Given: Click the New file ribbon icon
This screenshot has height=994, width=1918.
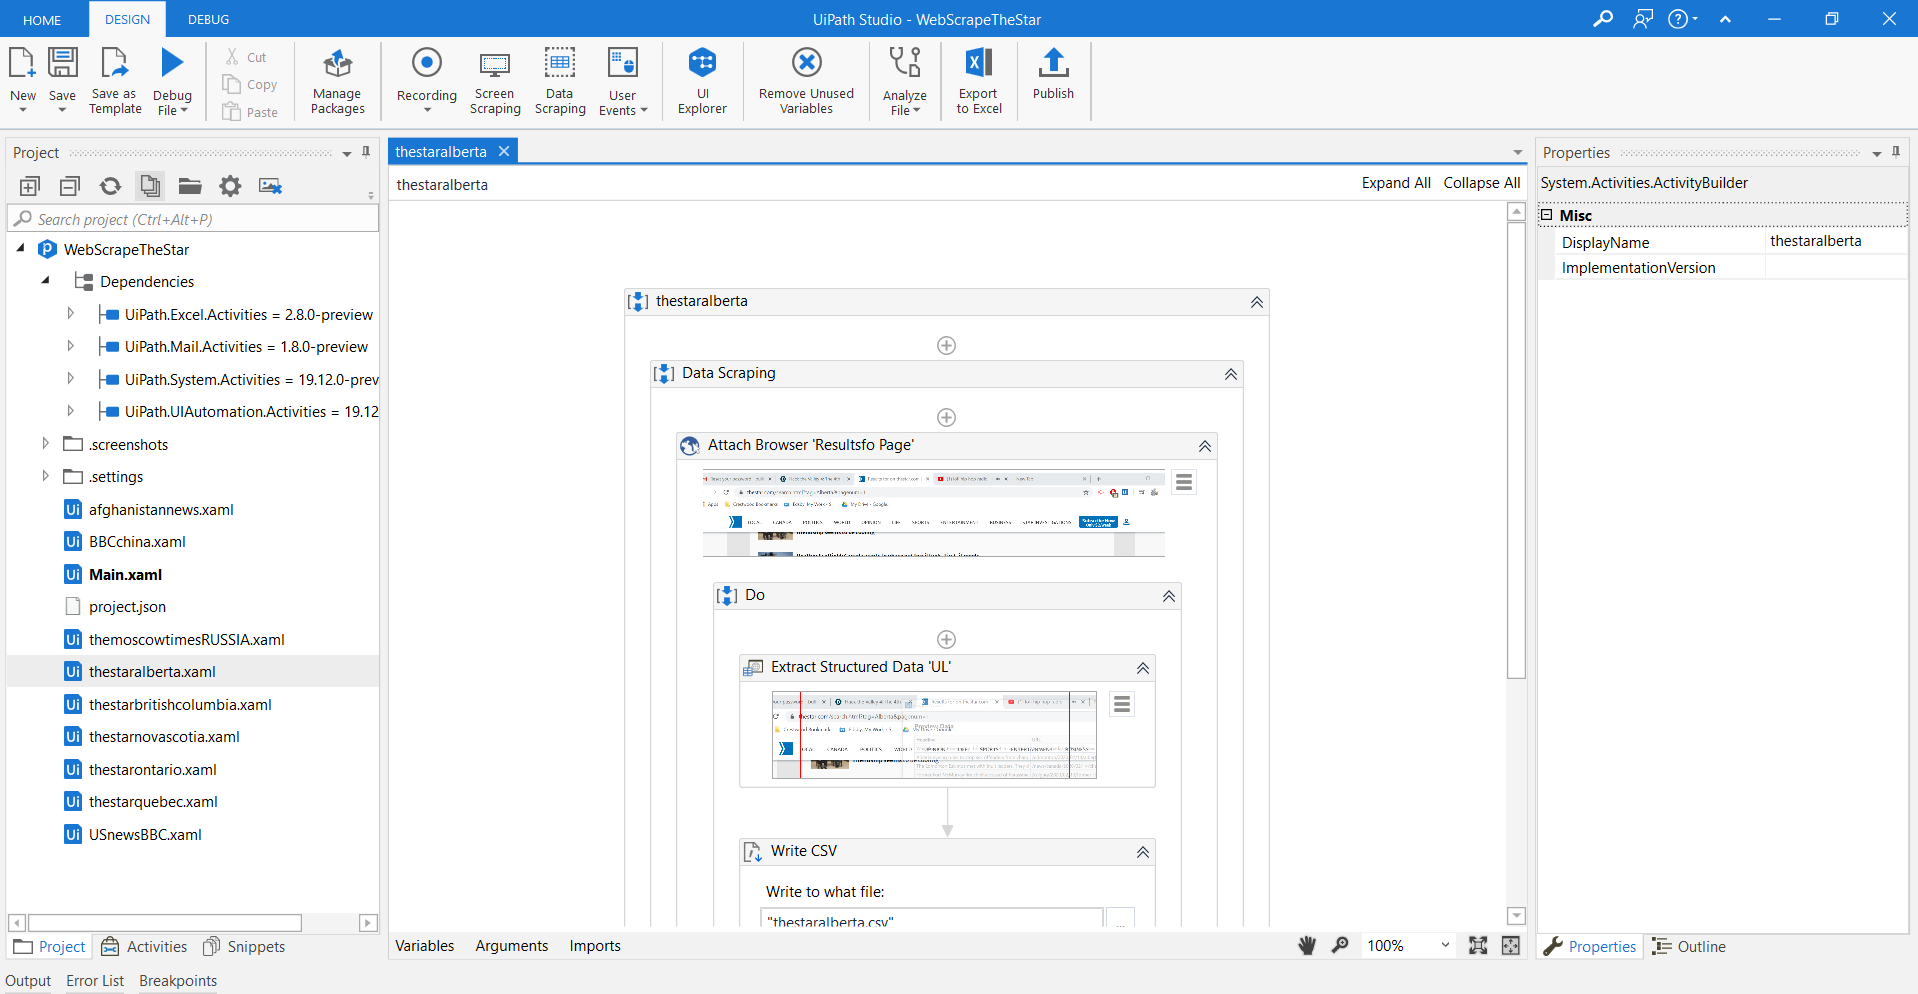Looking at the screenshot, I should click(22, 63).
